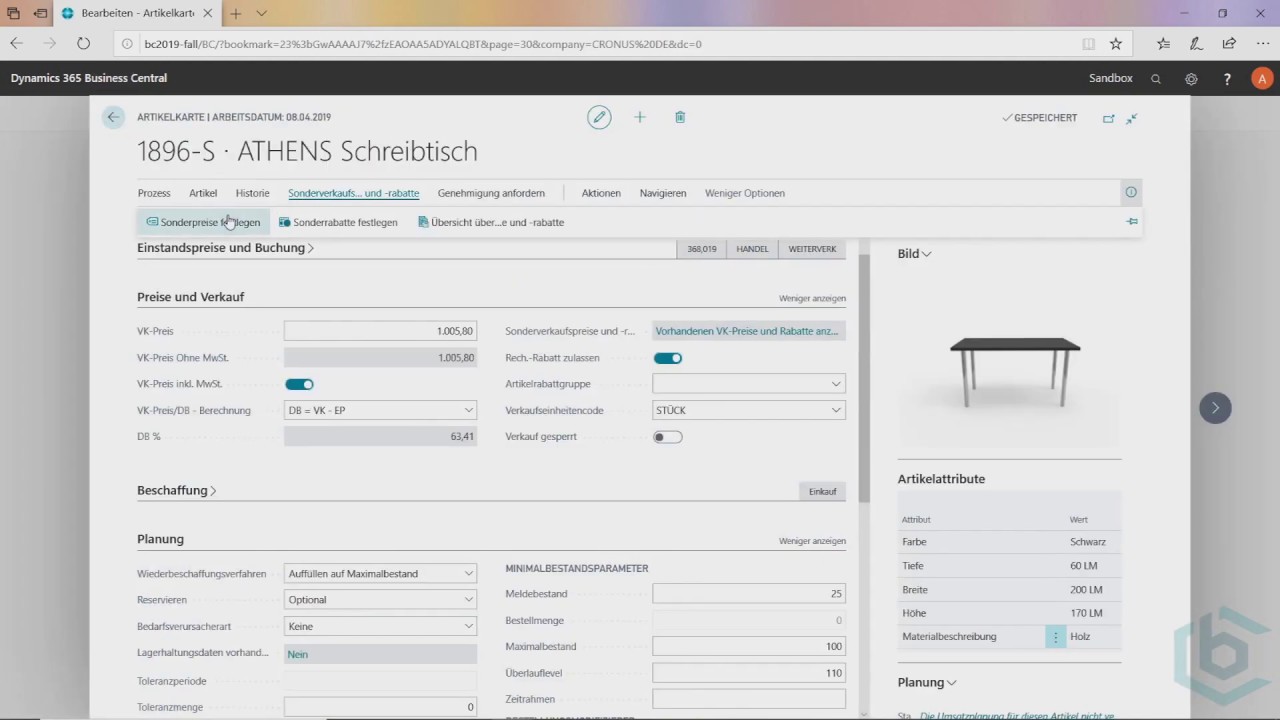Click Weniger anzeigen in the Planung section
1280x720 pixels.
tap(812, 541)
